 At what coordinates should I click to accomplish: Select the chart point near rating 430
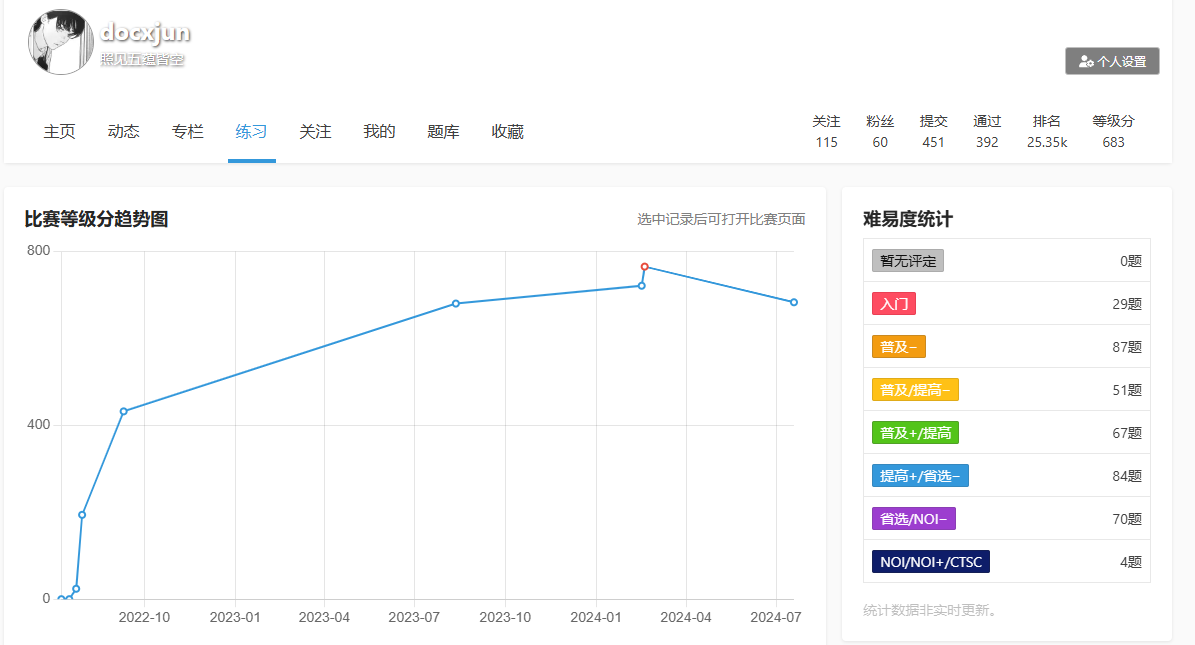pyautogui.click(x=123, y=412)
